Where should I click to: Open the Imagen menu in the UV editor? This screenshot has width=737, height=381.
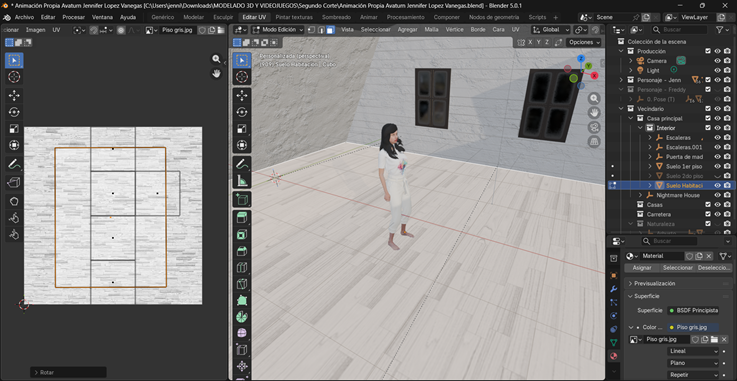click(36, 30)
